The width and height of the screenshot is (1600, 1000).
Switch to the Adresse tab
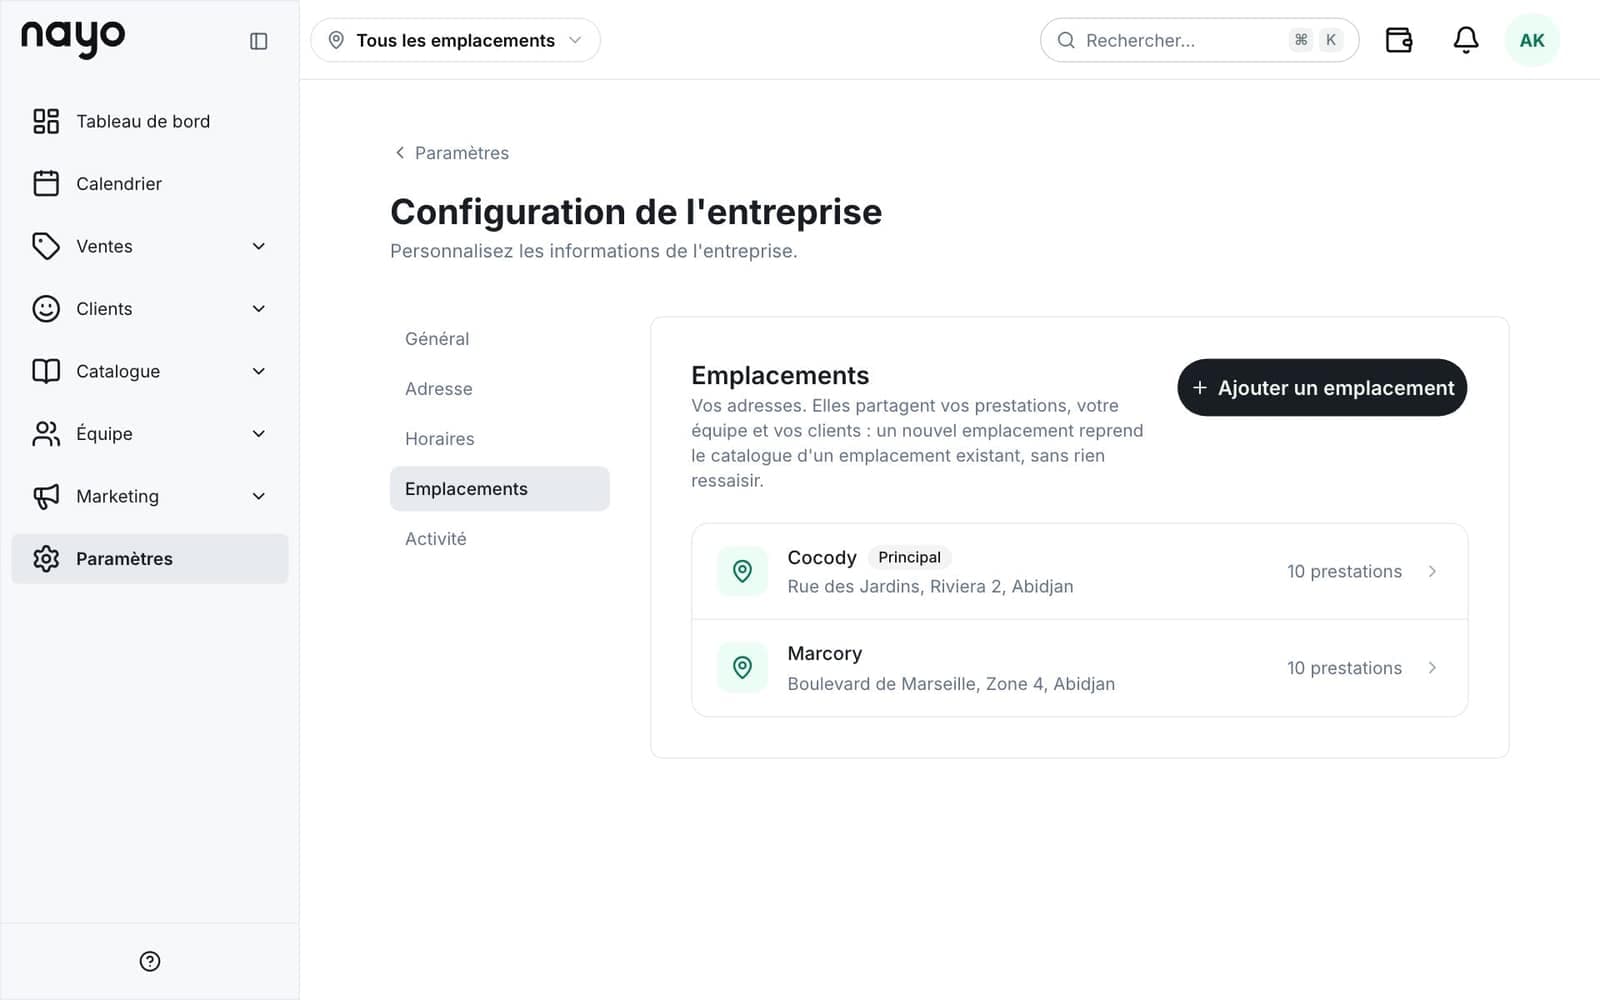(499, 389)
